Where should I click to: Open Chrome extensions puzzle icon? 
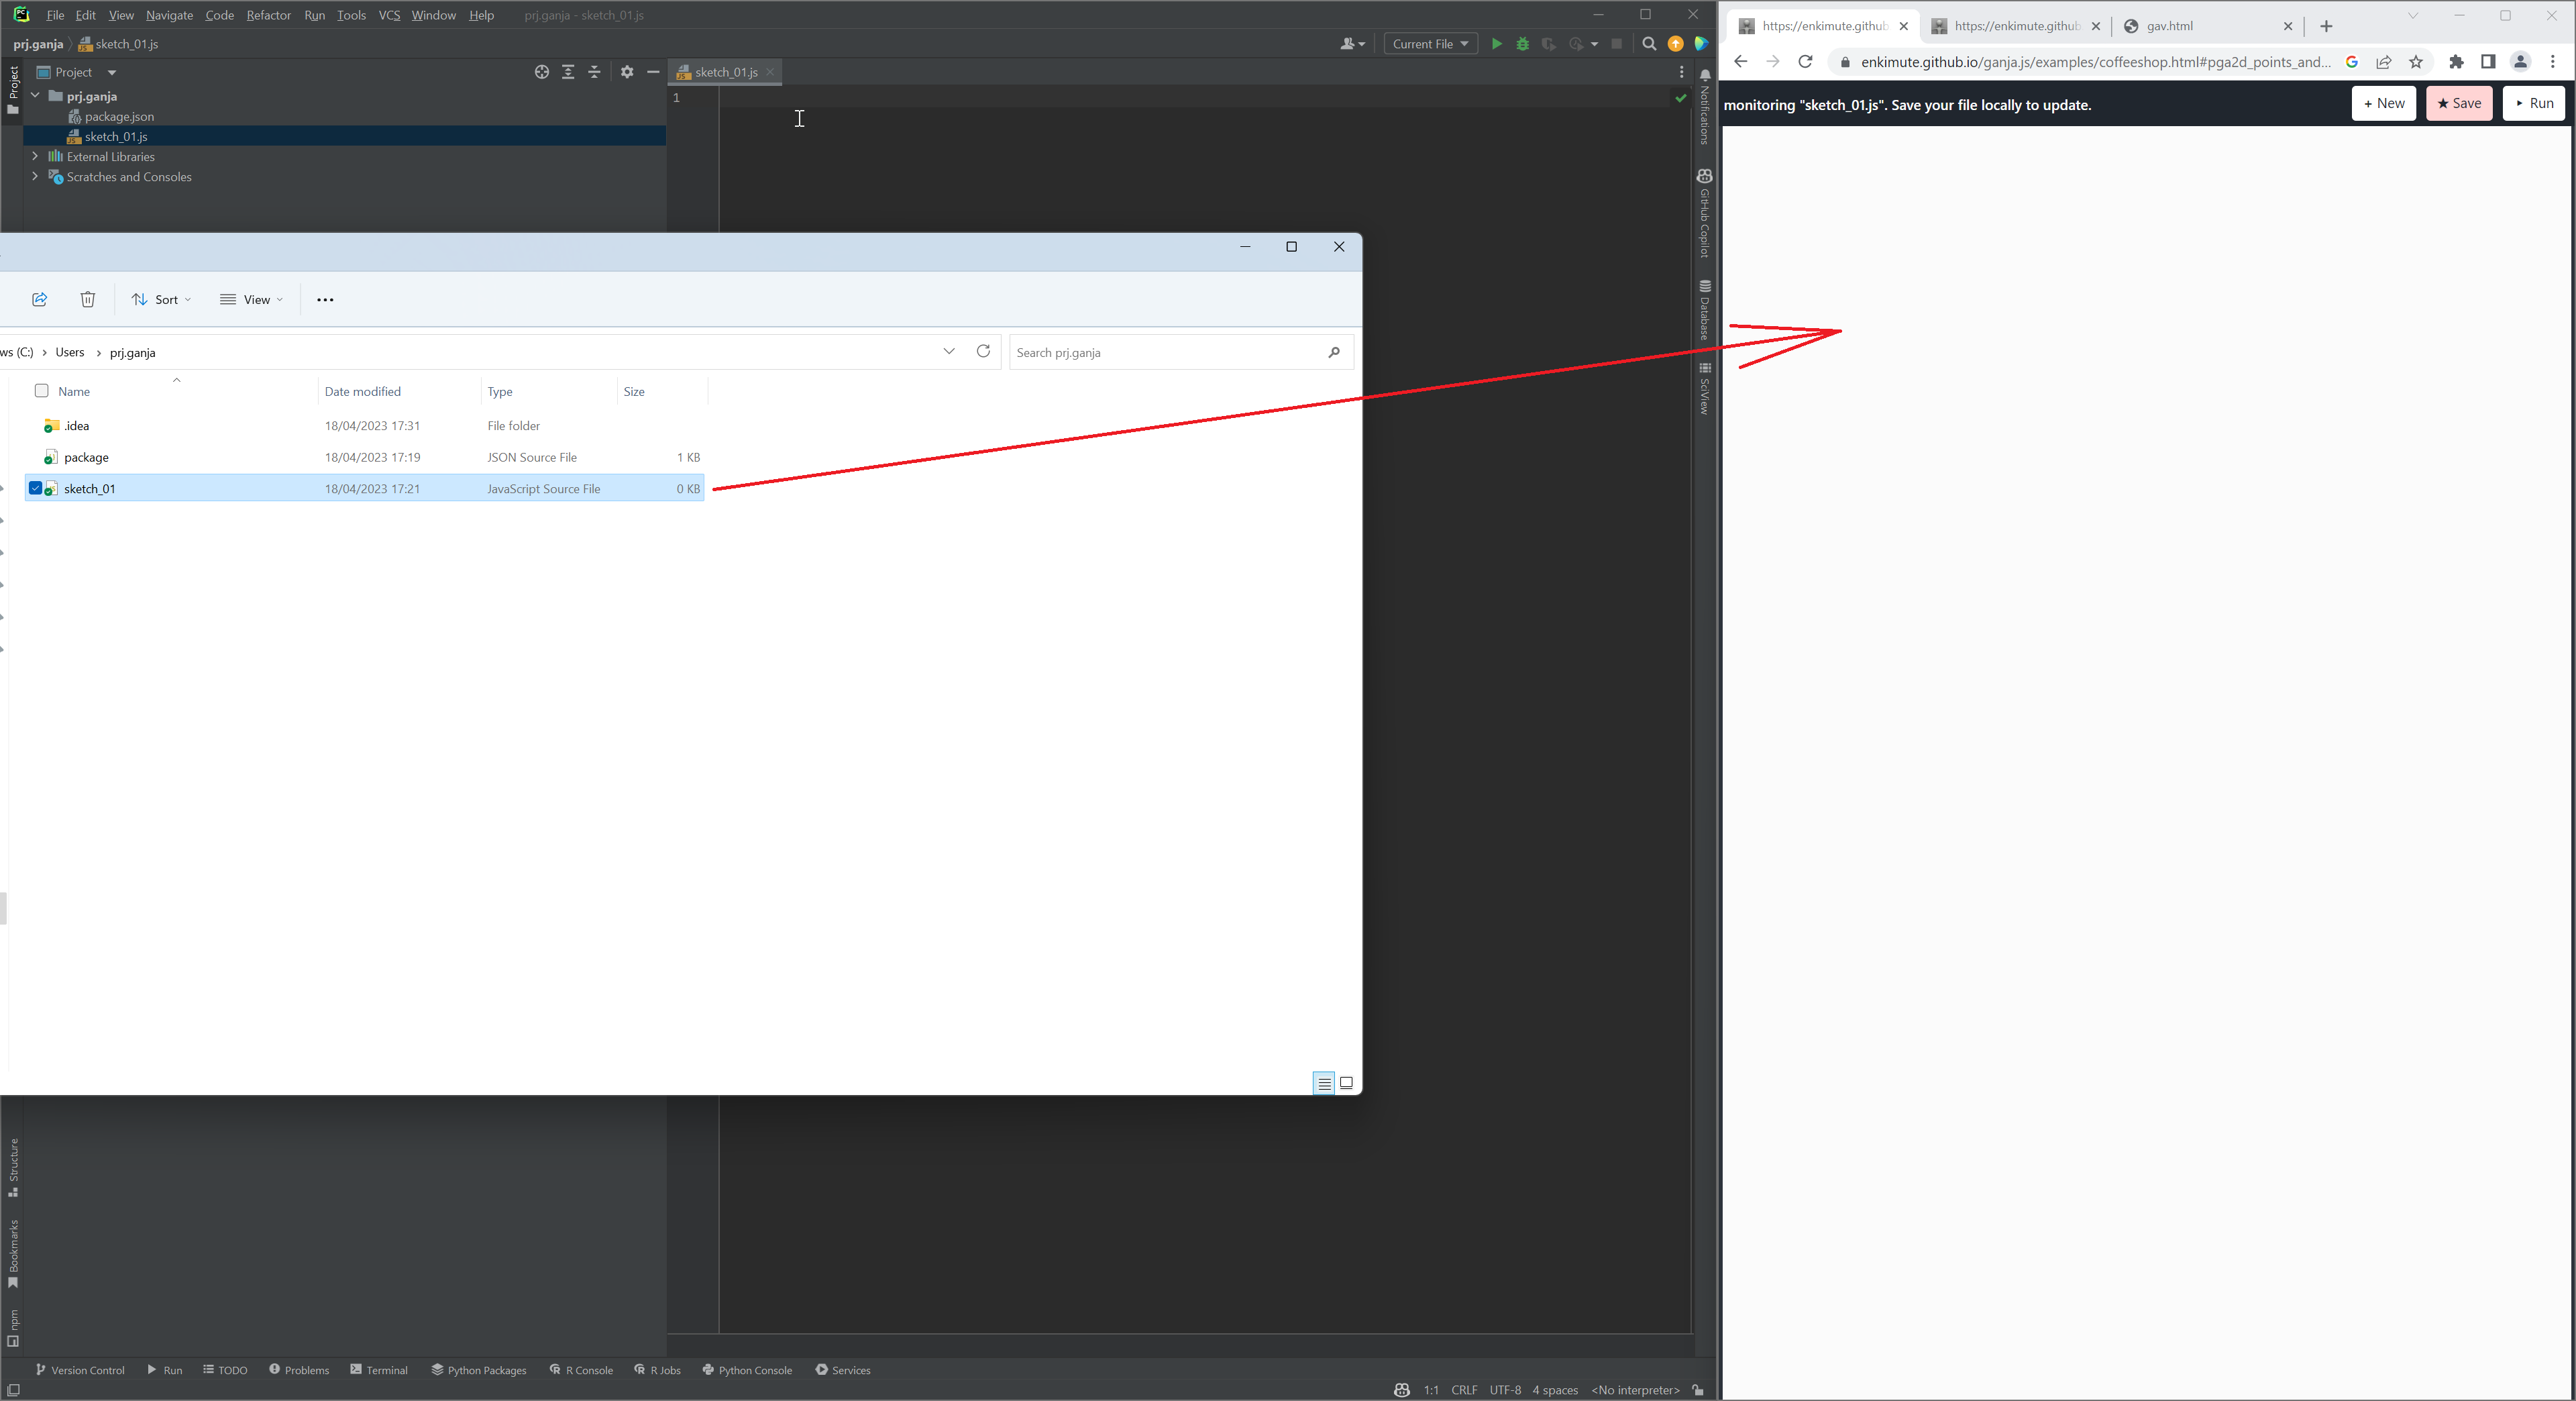(x=2456, y=62)
